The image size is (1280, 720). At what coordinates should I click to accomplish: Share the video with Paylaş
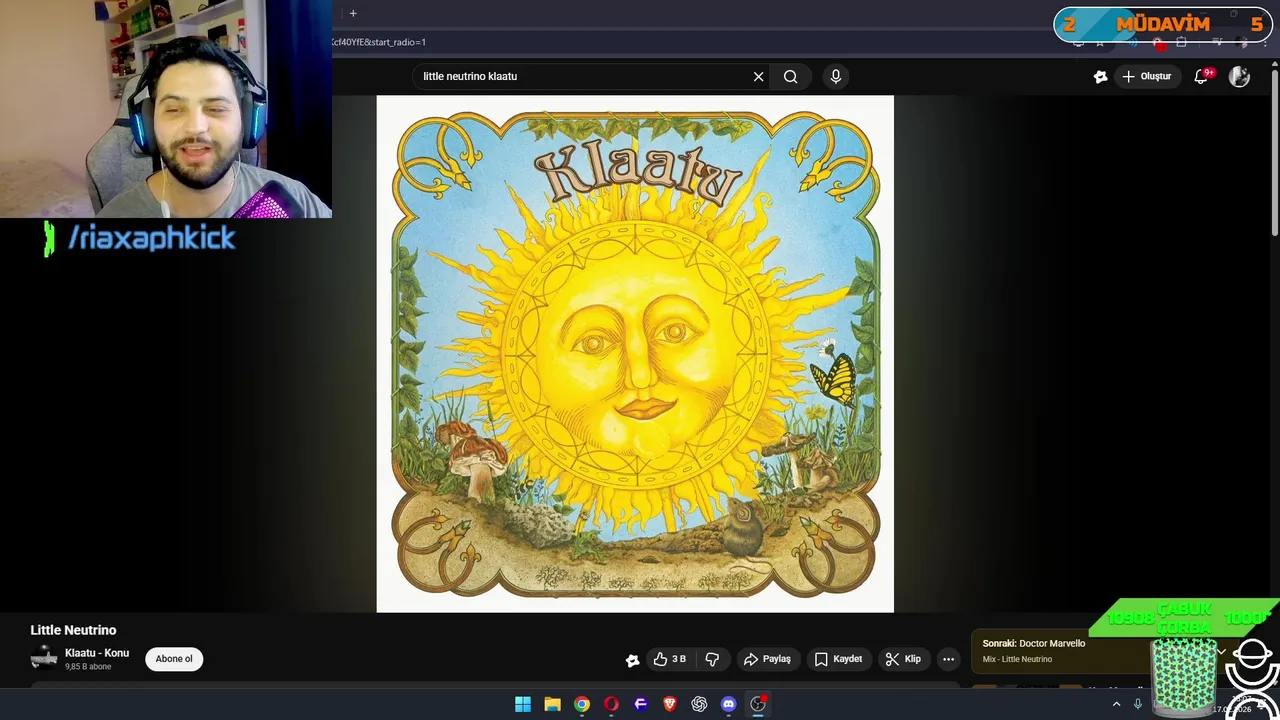pos(767,659)
